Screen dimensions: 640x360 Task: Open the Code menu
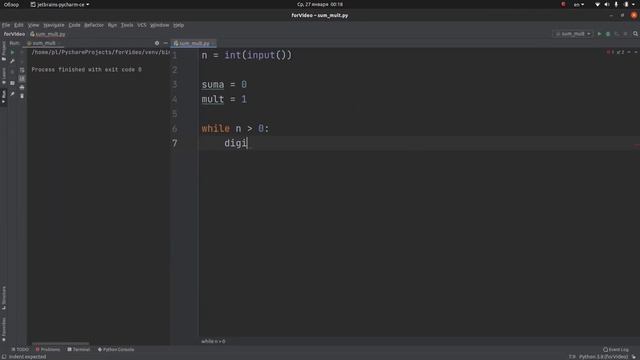[x=74, y=25]
